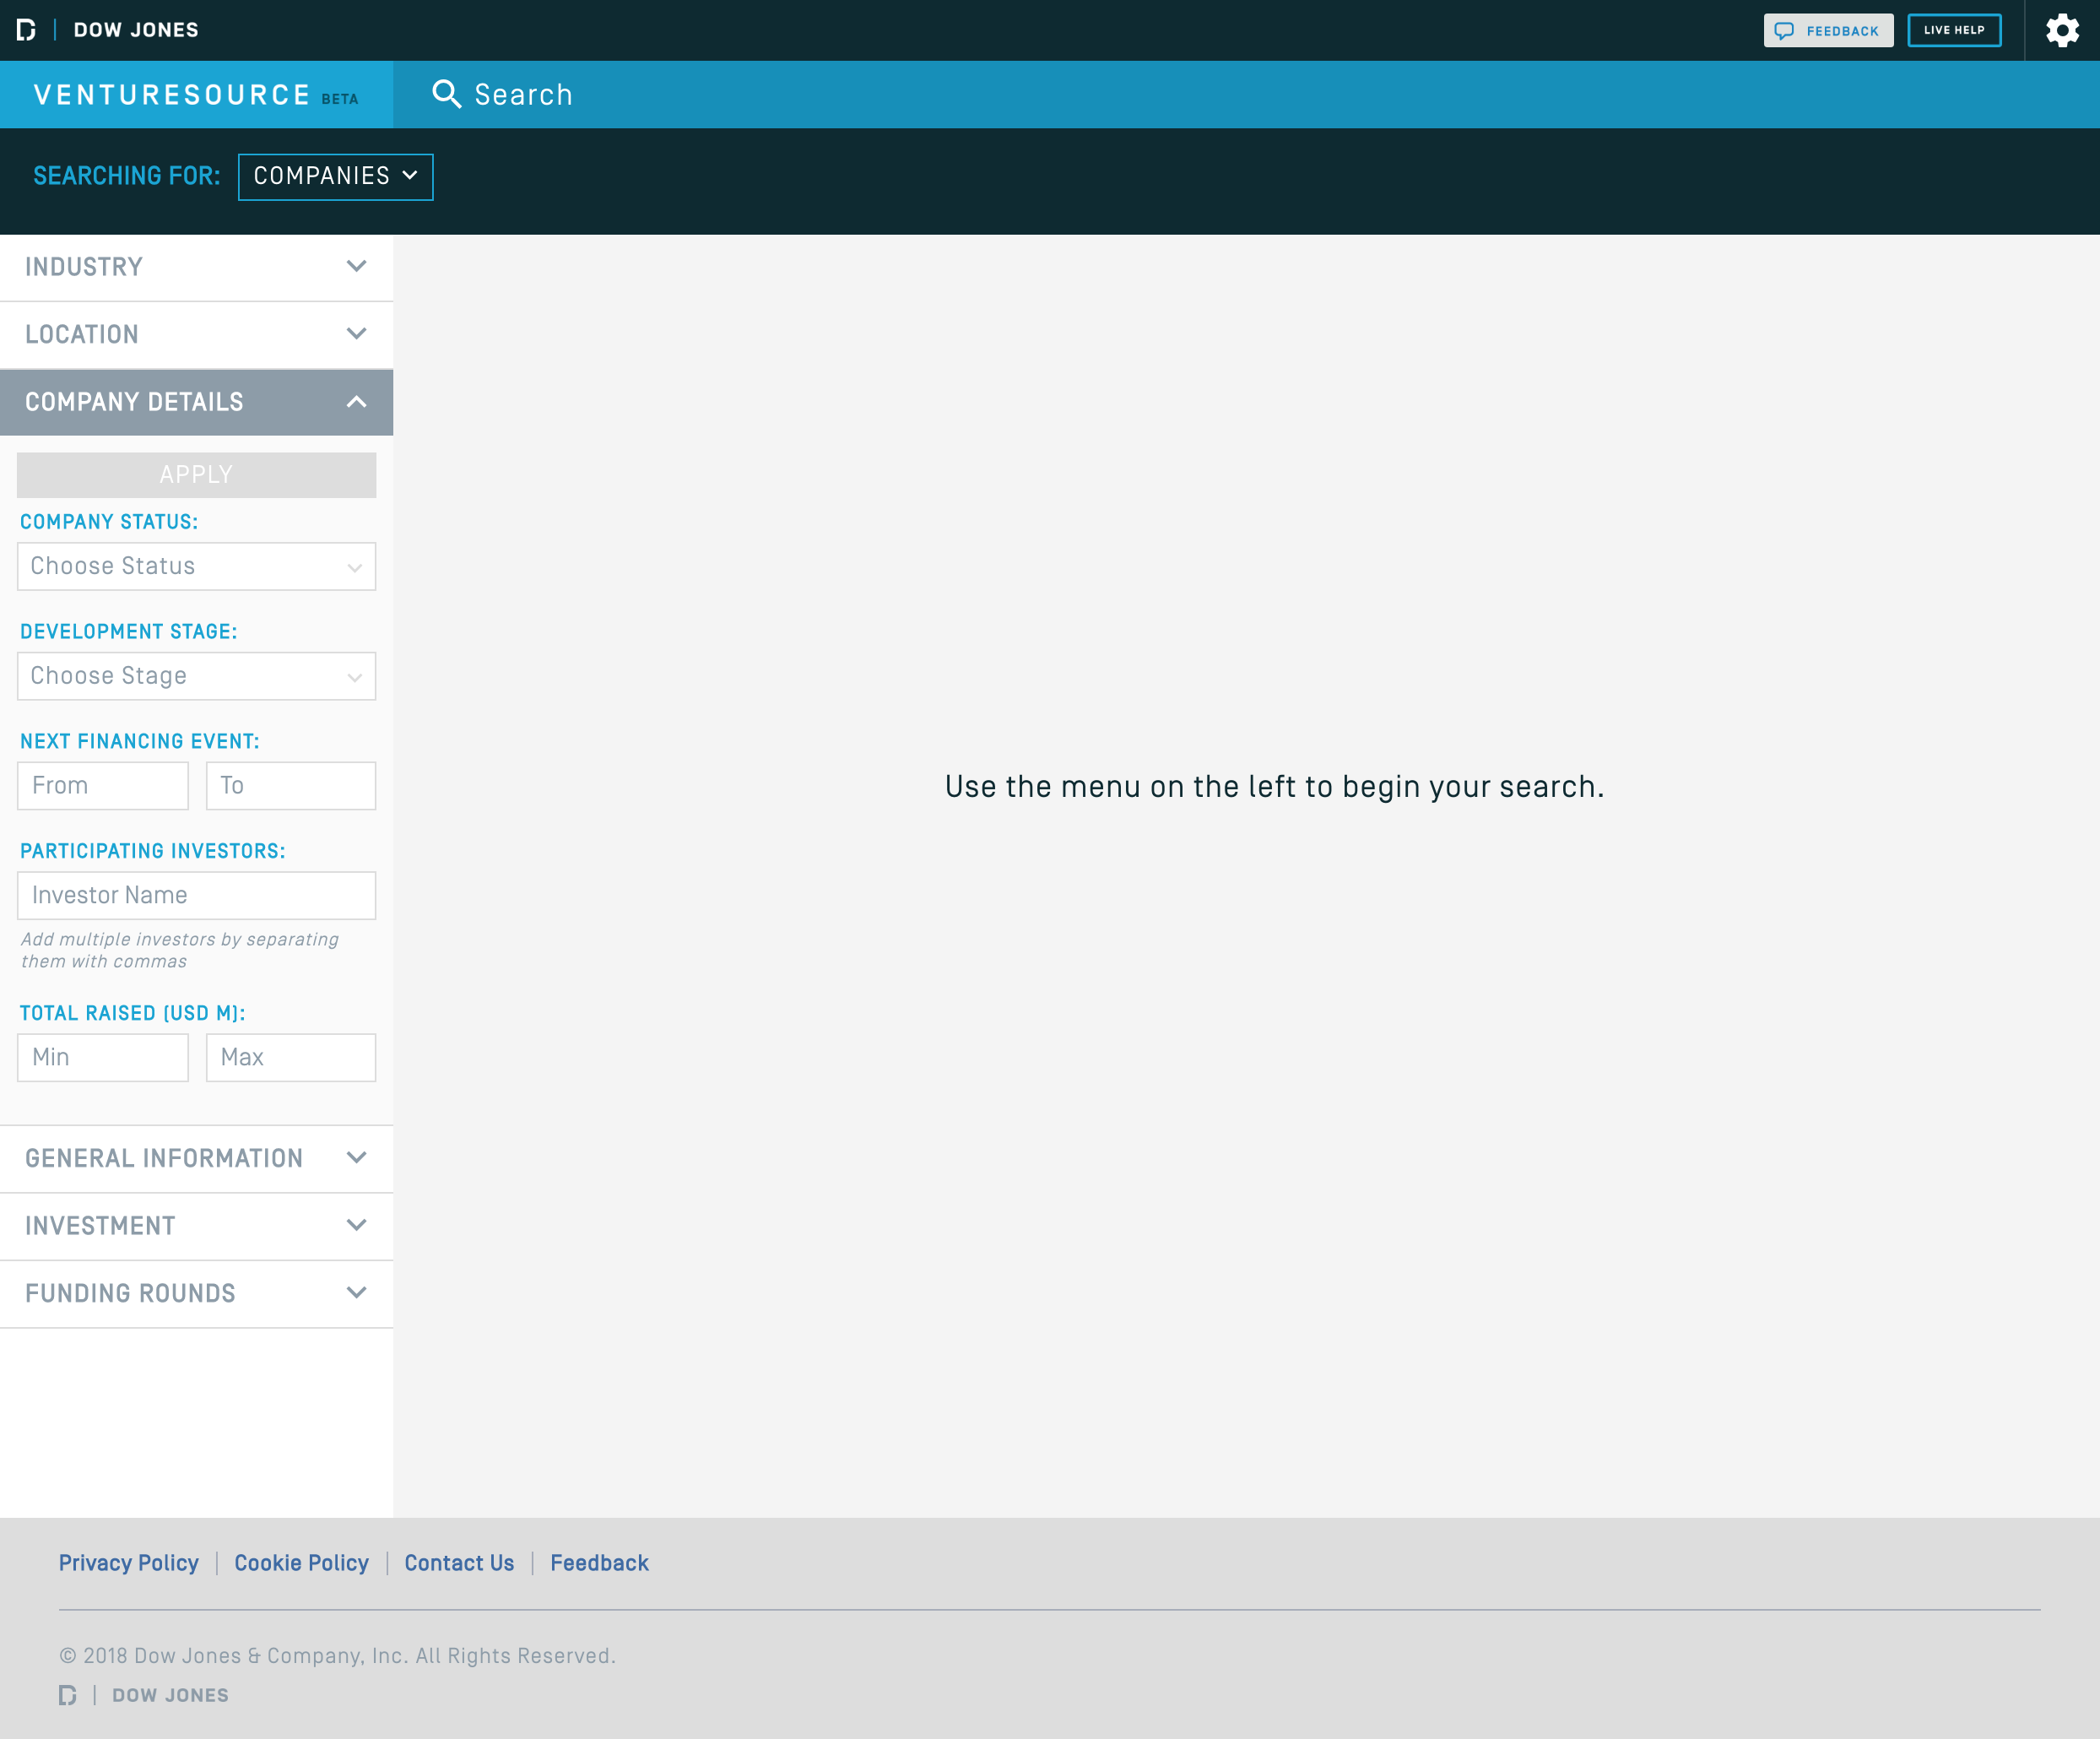2100x1739 pixels.
Task: Click the Searching For label
Action: click(127, 176)
